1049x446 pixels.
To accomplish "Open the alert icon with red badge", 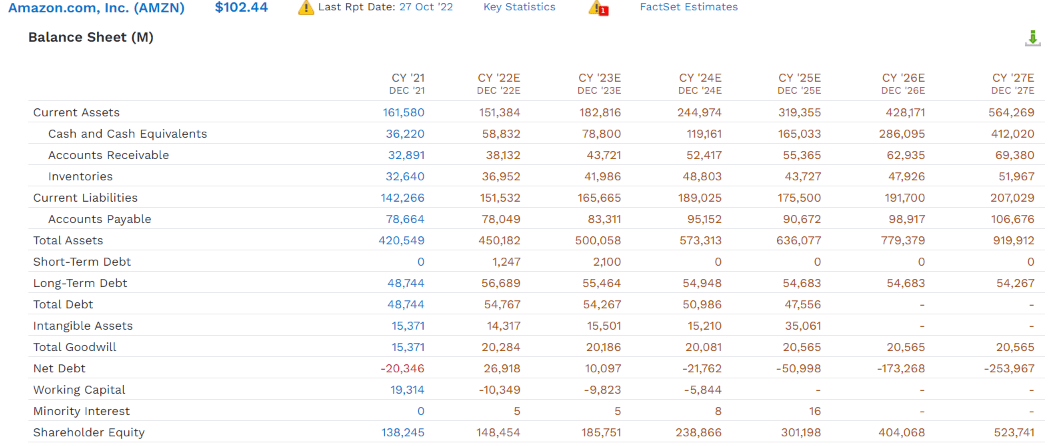I will [x=598, y=8].
